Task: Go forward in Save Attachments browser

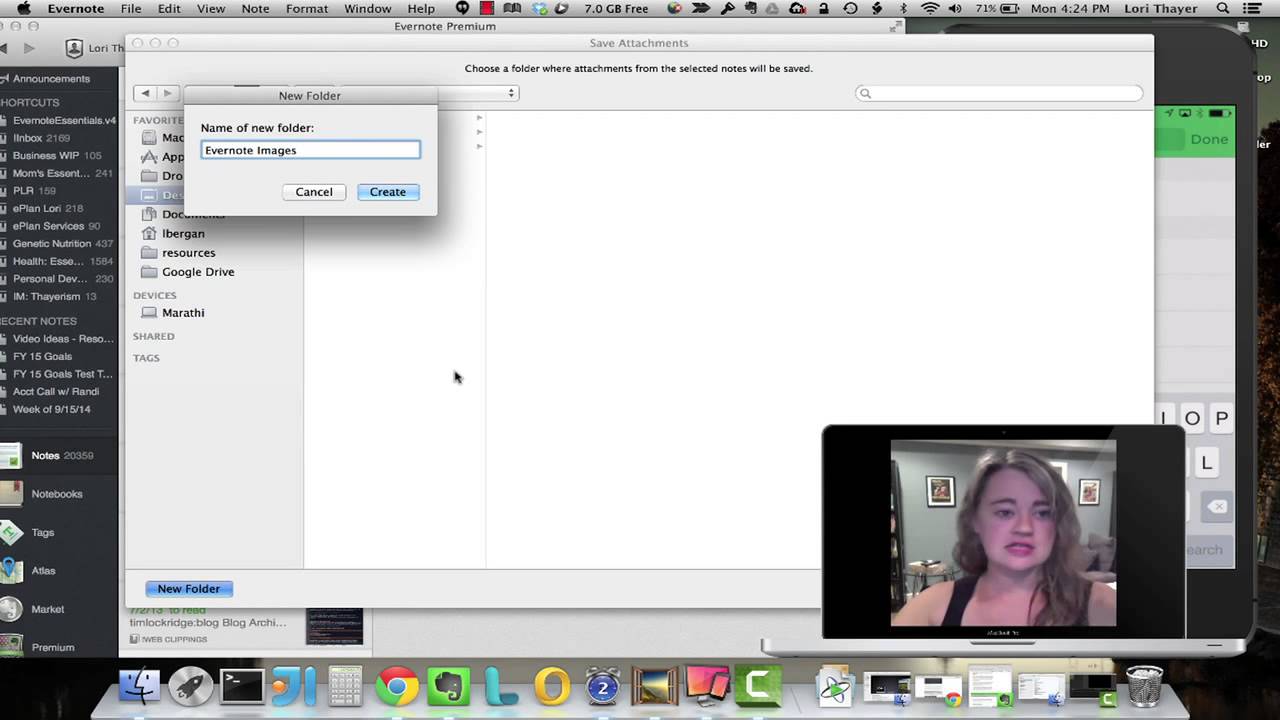Action: pos(167,93)
